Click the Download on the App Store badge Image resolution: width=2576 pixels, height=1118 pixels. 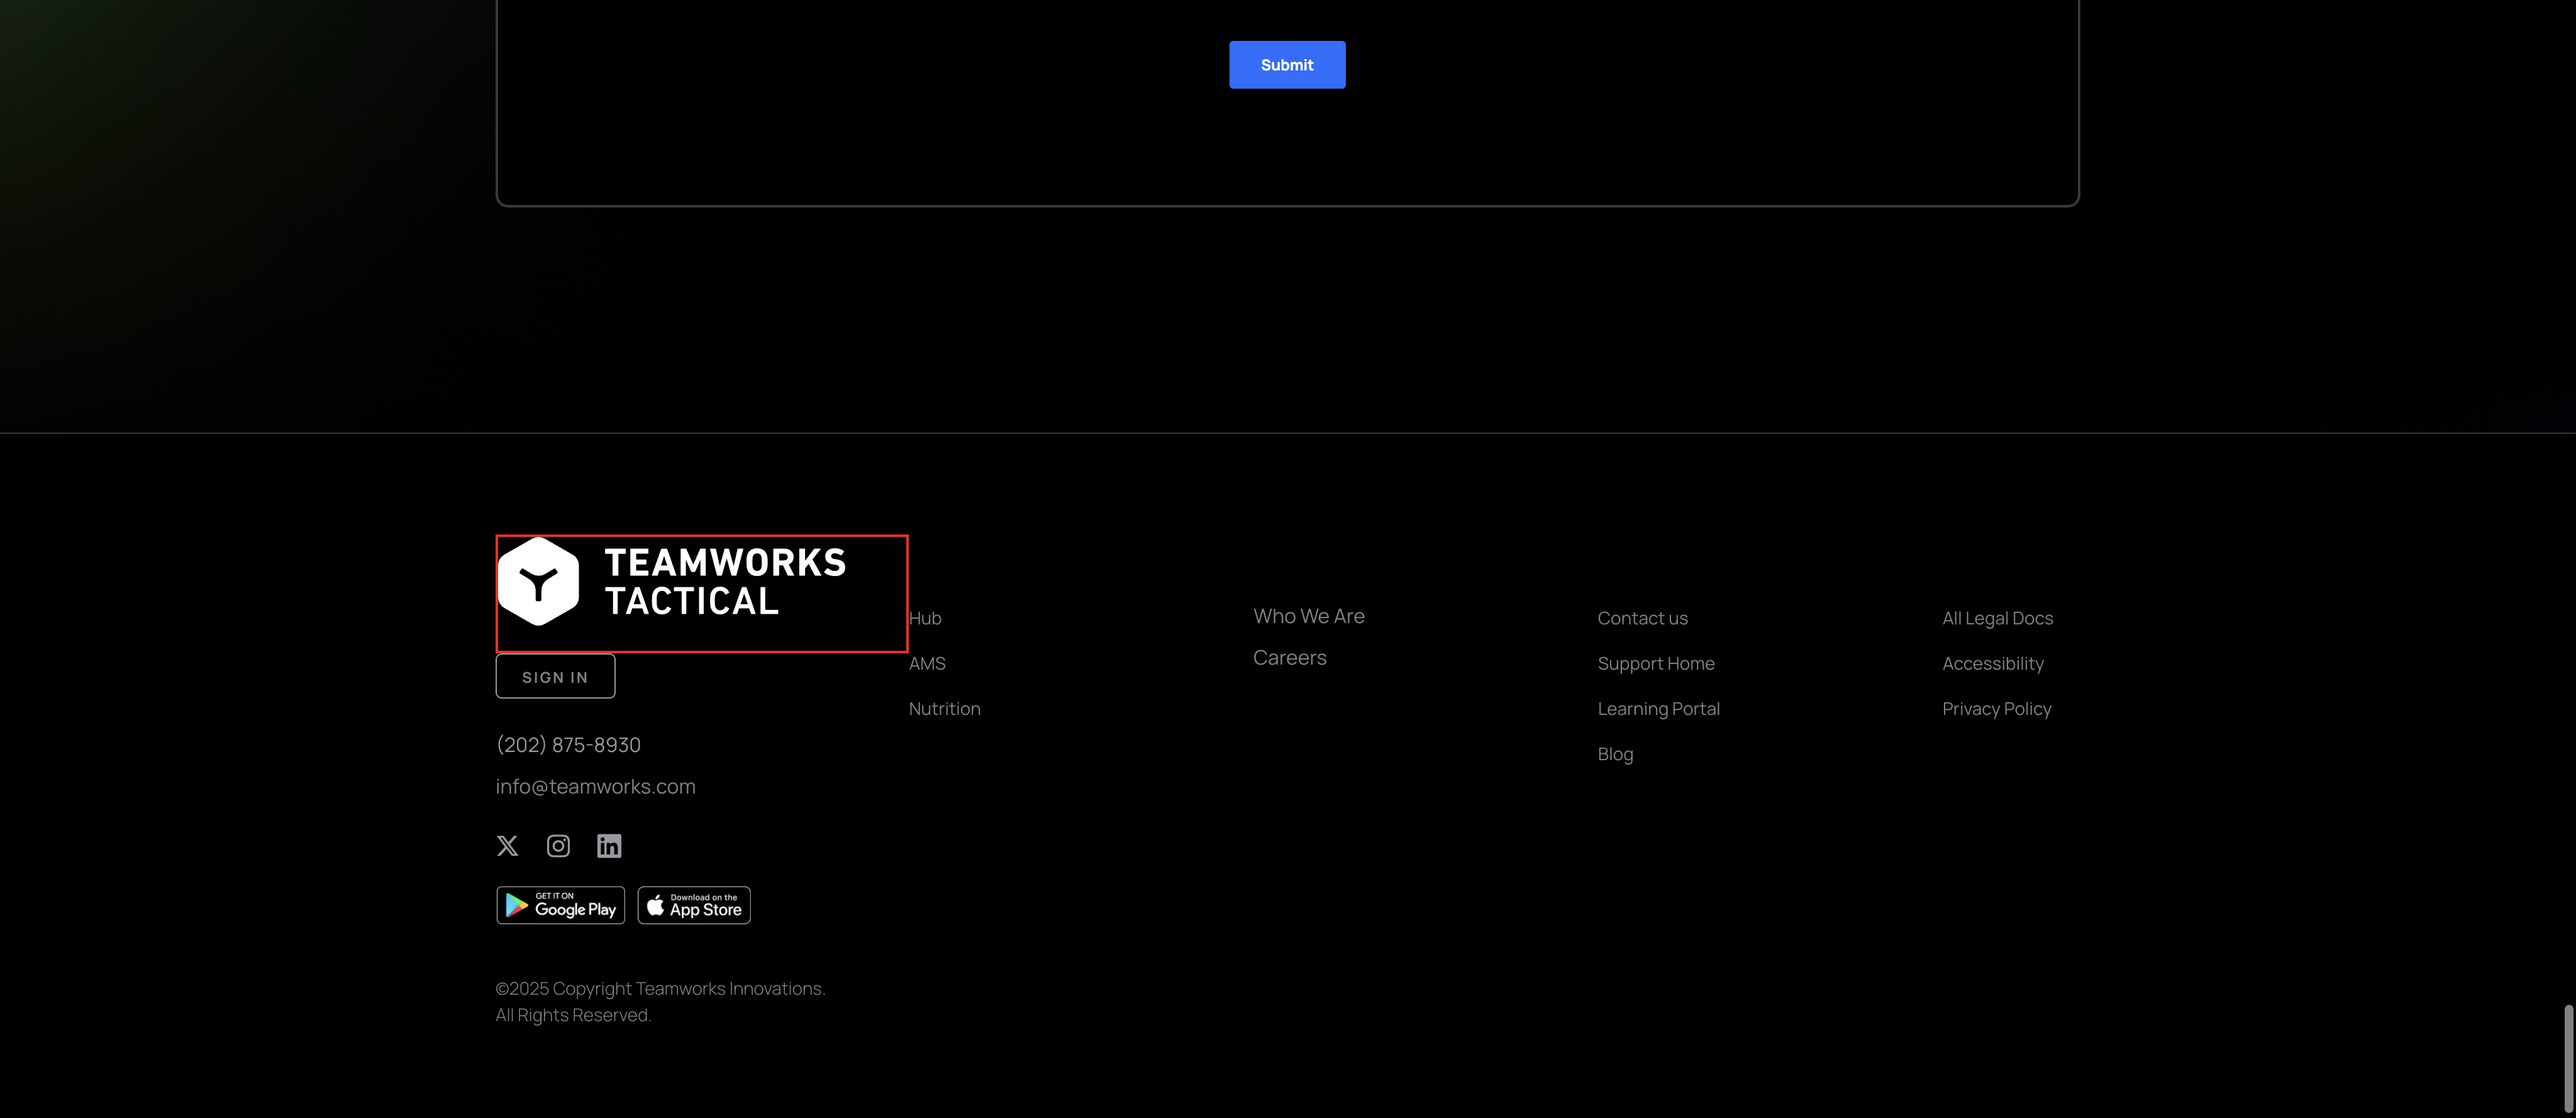[694, 905]
